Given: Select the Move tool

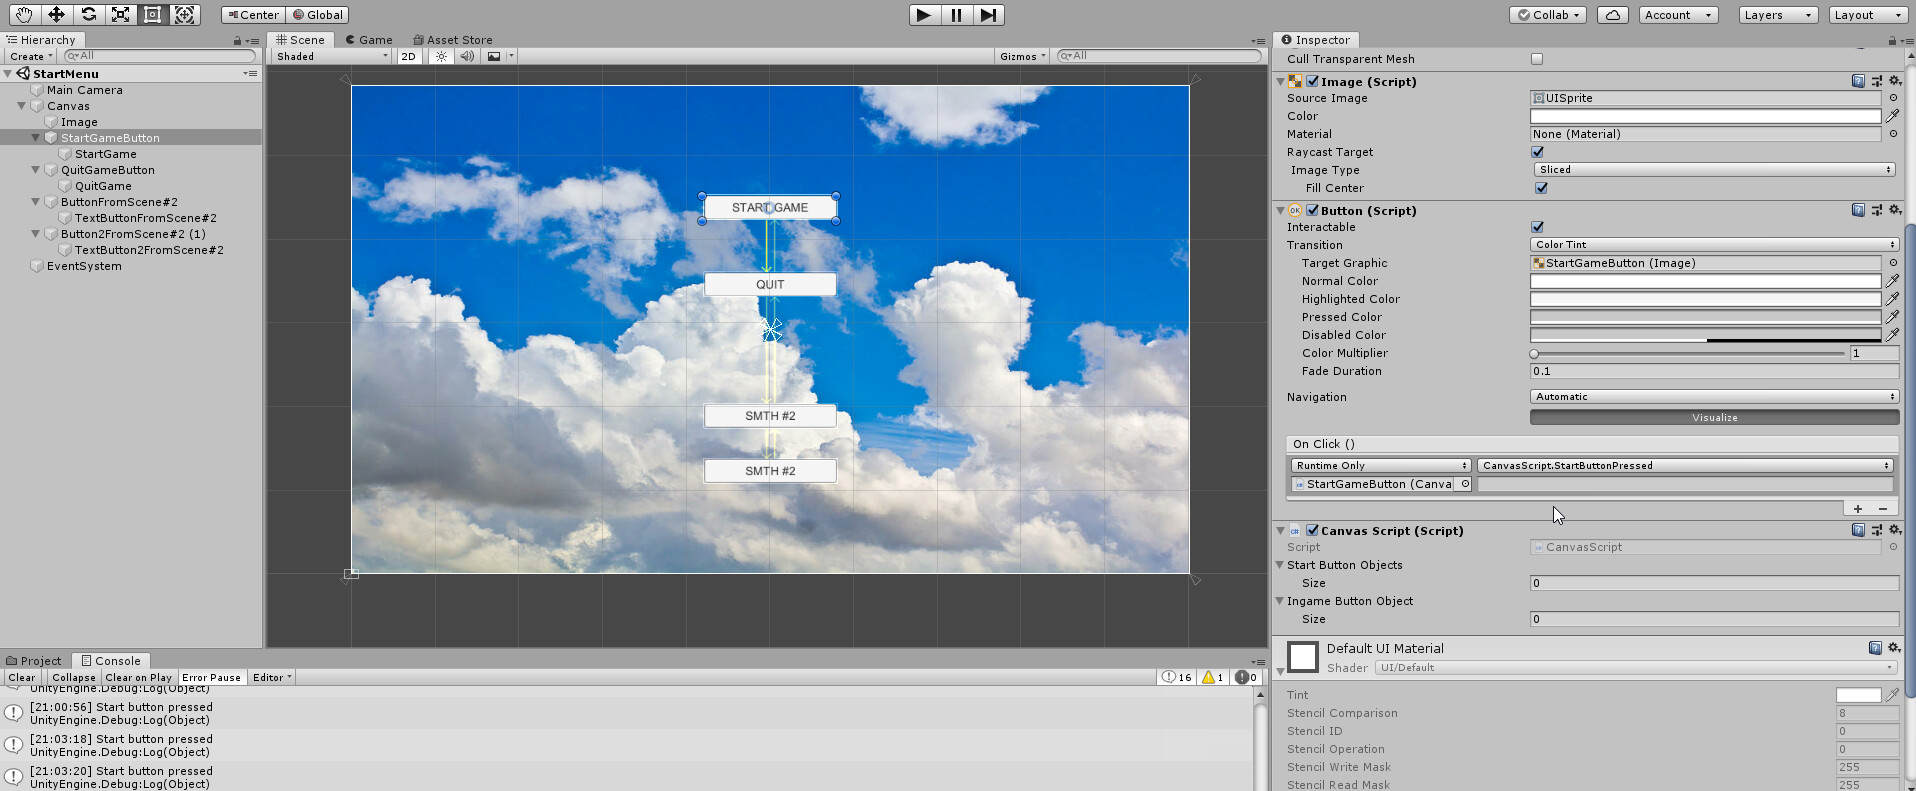Looking at the screenshot, I should point(56,14).
